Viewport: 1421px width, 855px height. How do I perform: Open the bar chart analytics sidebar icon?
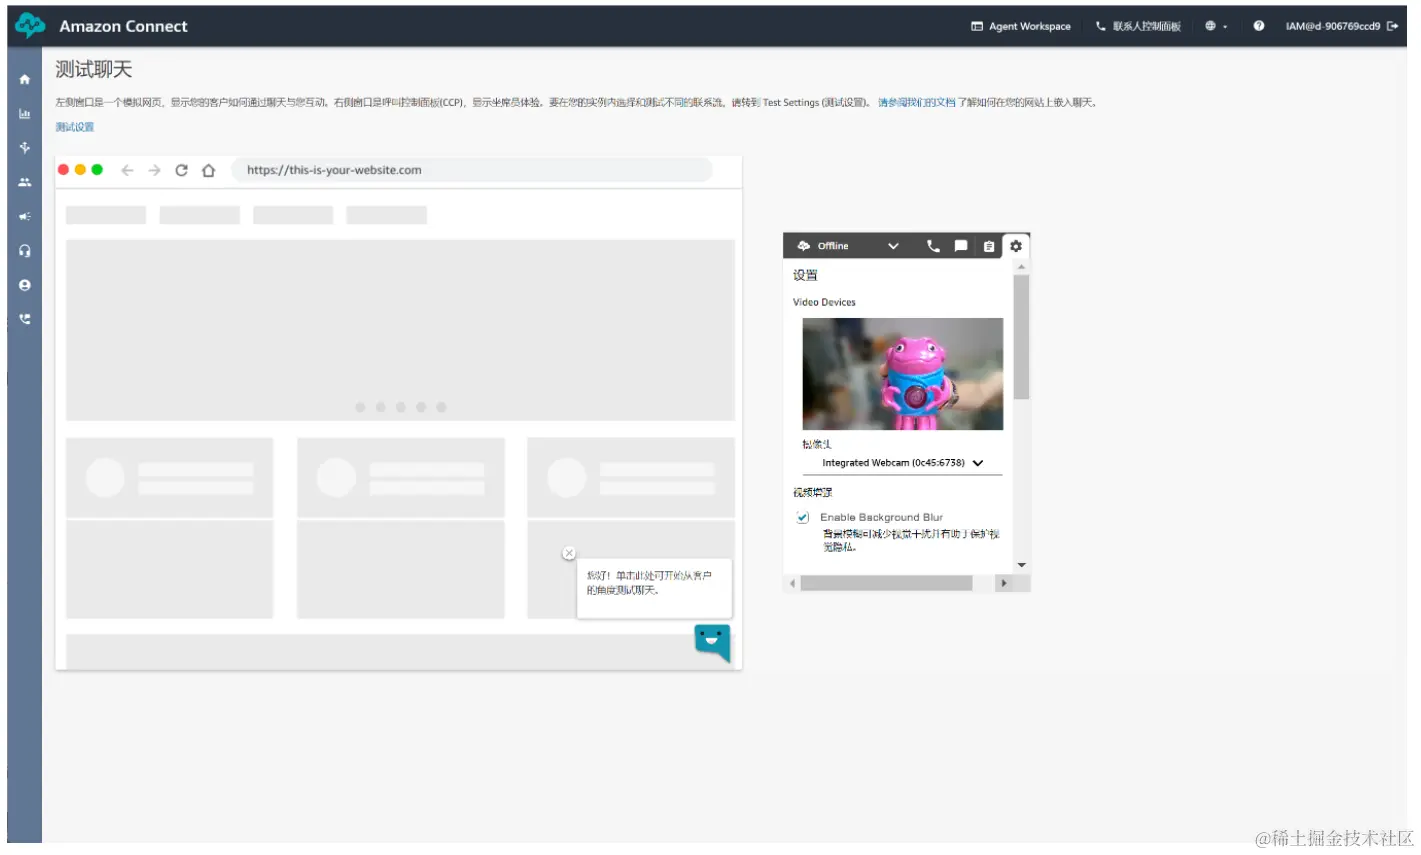coord(25,114)
